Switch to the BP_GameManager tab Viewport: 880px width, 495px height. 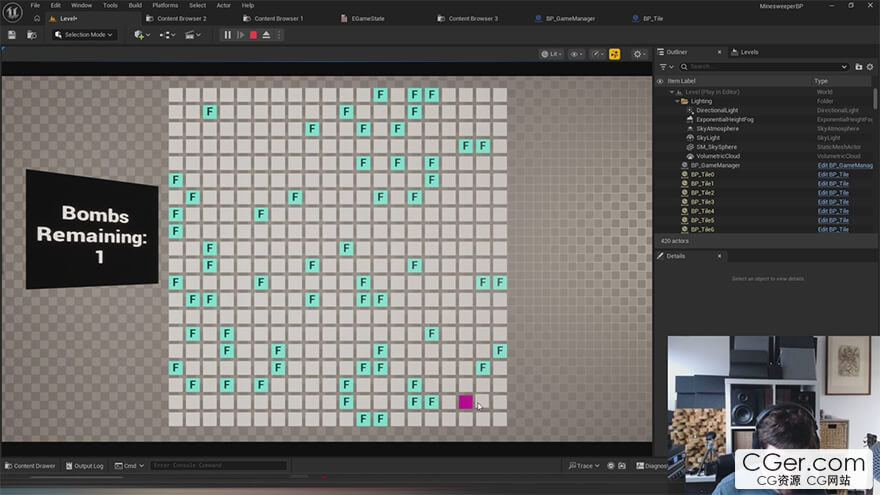(571, 18)
